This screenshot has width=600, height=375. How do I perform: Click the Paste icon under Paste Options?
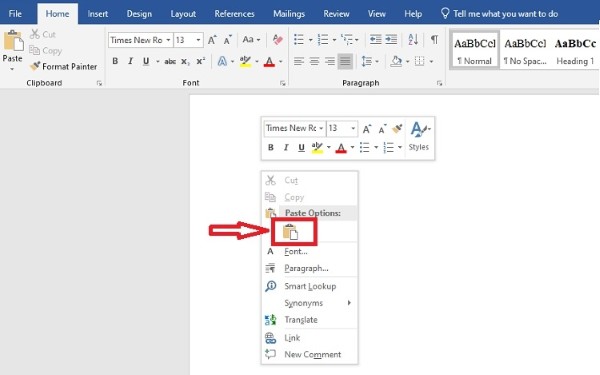pyautogui.click(x=290, y=232)
